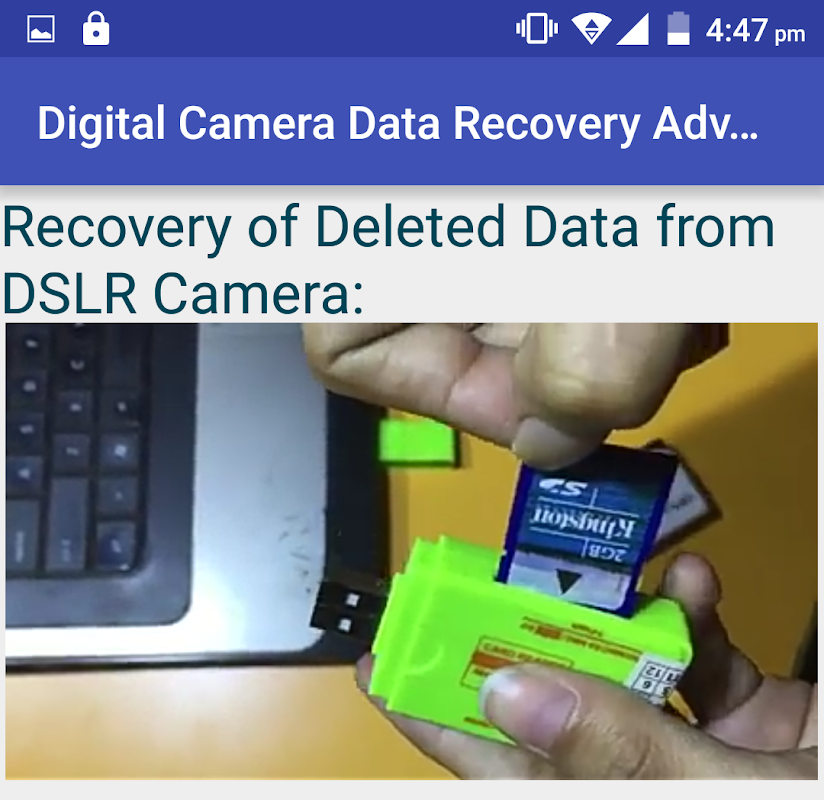Tap the black arrow on SD card
The height and width of the screenshot is (800, 824).
569,582
